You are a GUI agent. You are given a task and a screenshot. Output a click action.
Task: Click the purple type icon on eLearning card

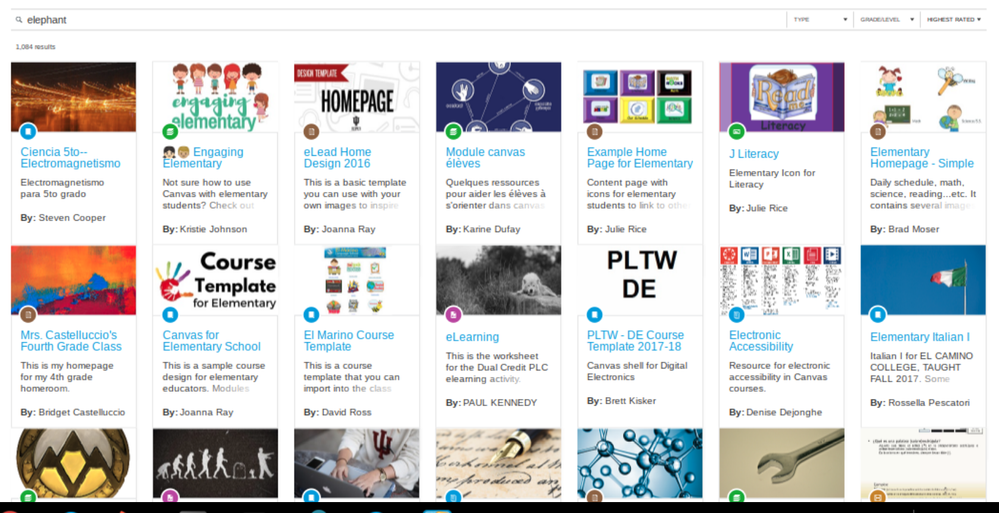[x=453, y=315]
